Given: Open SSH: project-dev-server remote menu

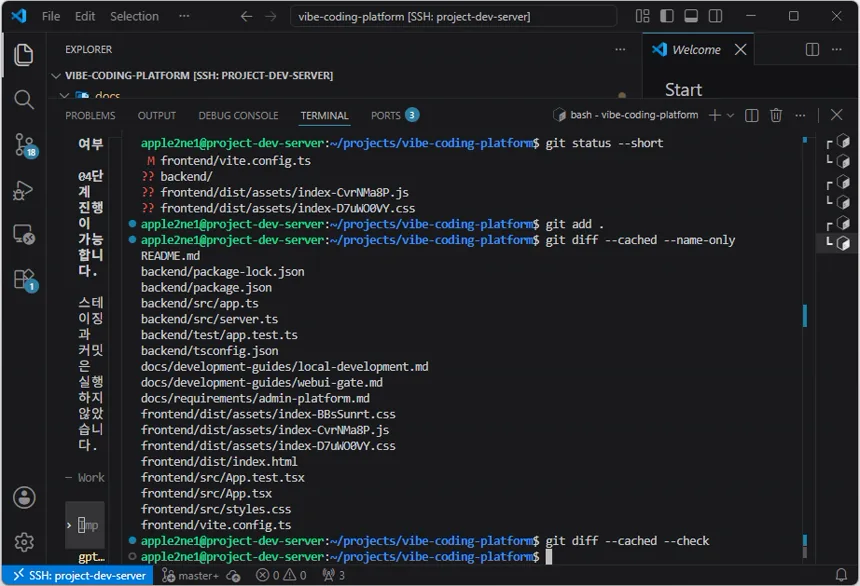Looking at the screenshot, I should coord(78,575).
